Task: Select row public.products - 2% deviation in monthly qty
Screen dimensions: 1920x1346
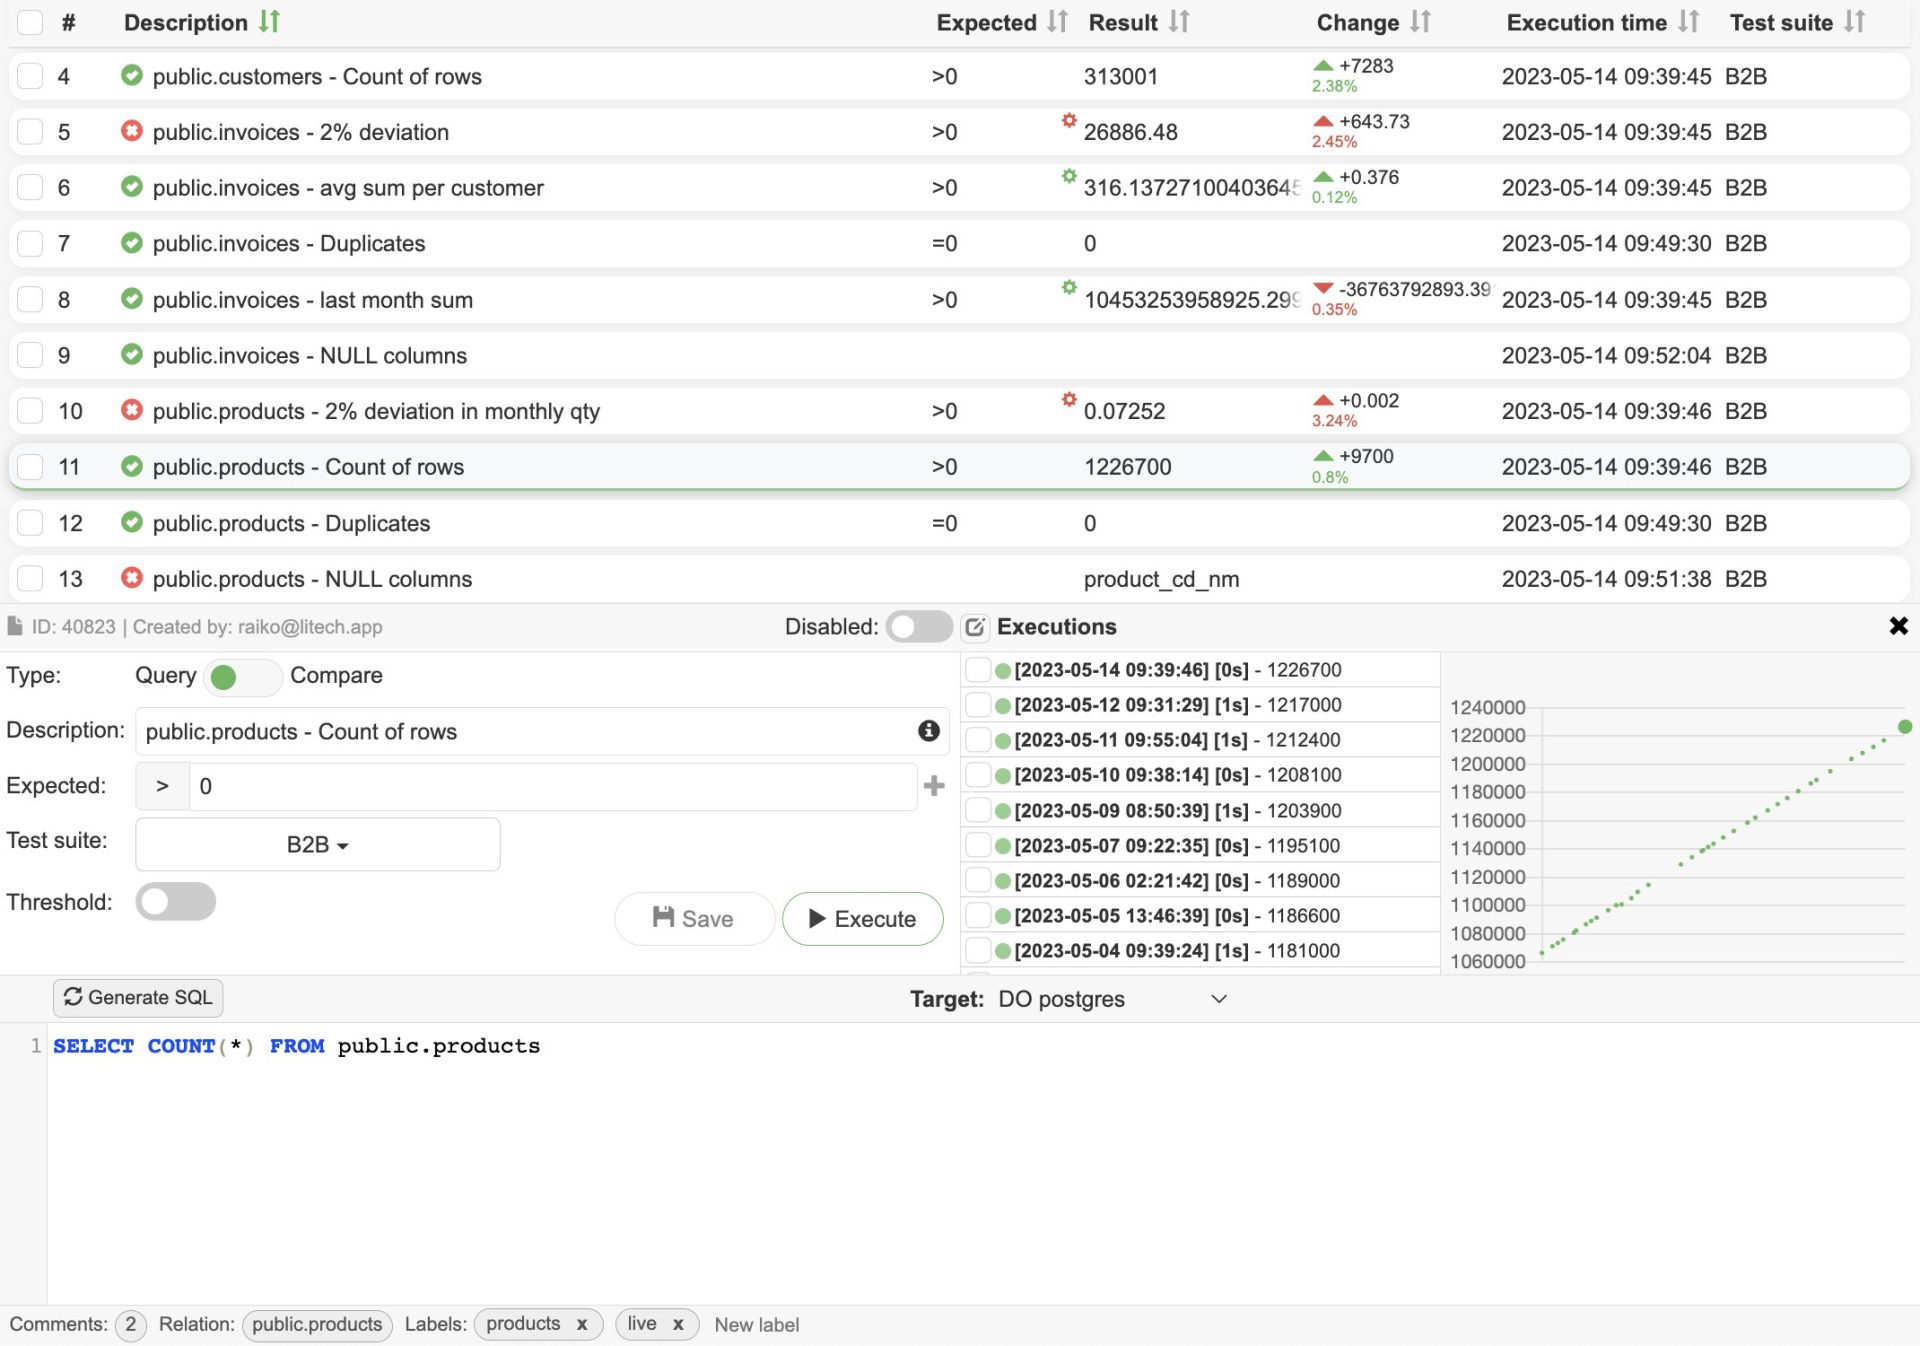Action: point(959,411)
